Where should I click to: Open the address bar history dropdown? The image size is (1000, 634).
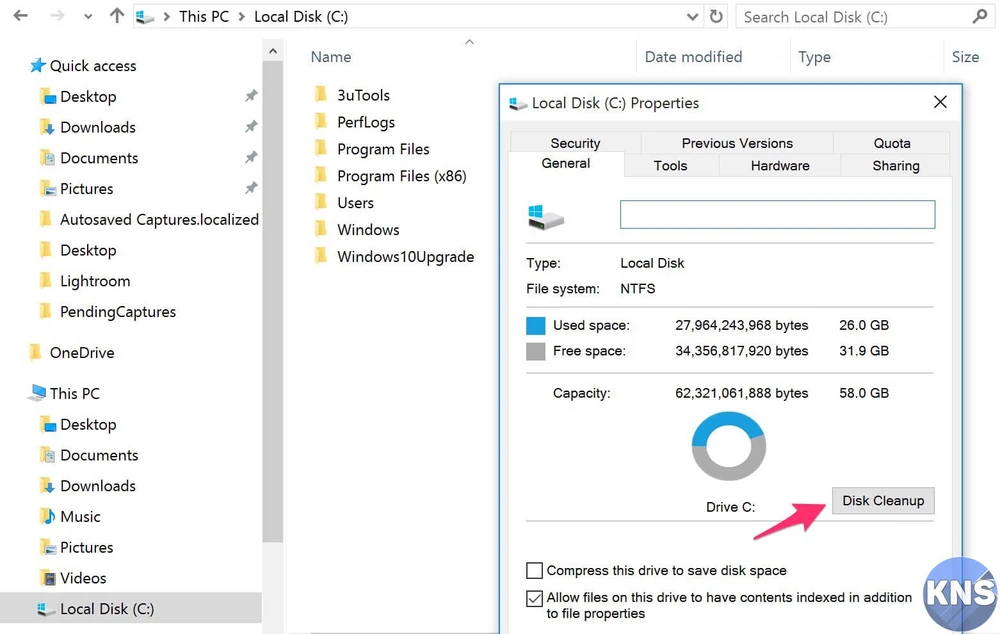pos(693,17)
